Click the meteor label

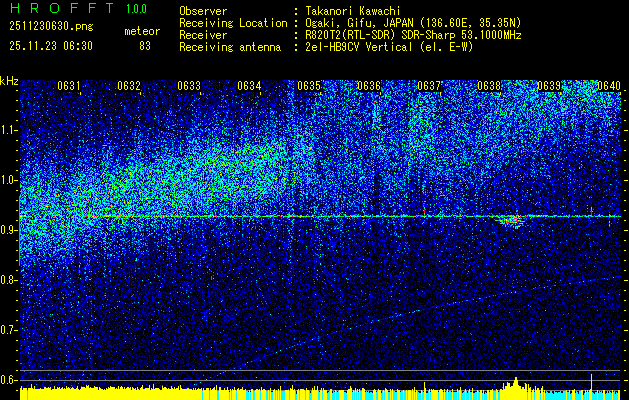142,31
